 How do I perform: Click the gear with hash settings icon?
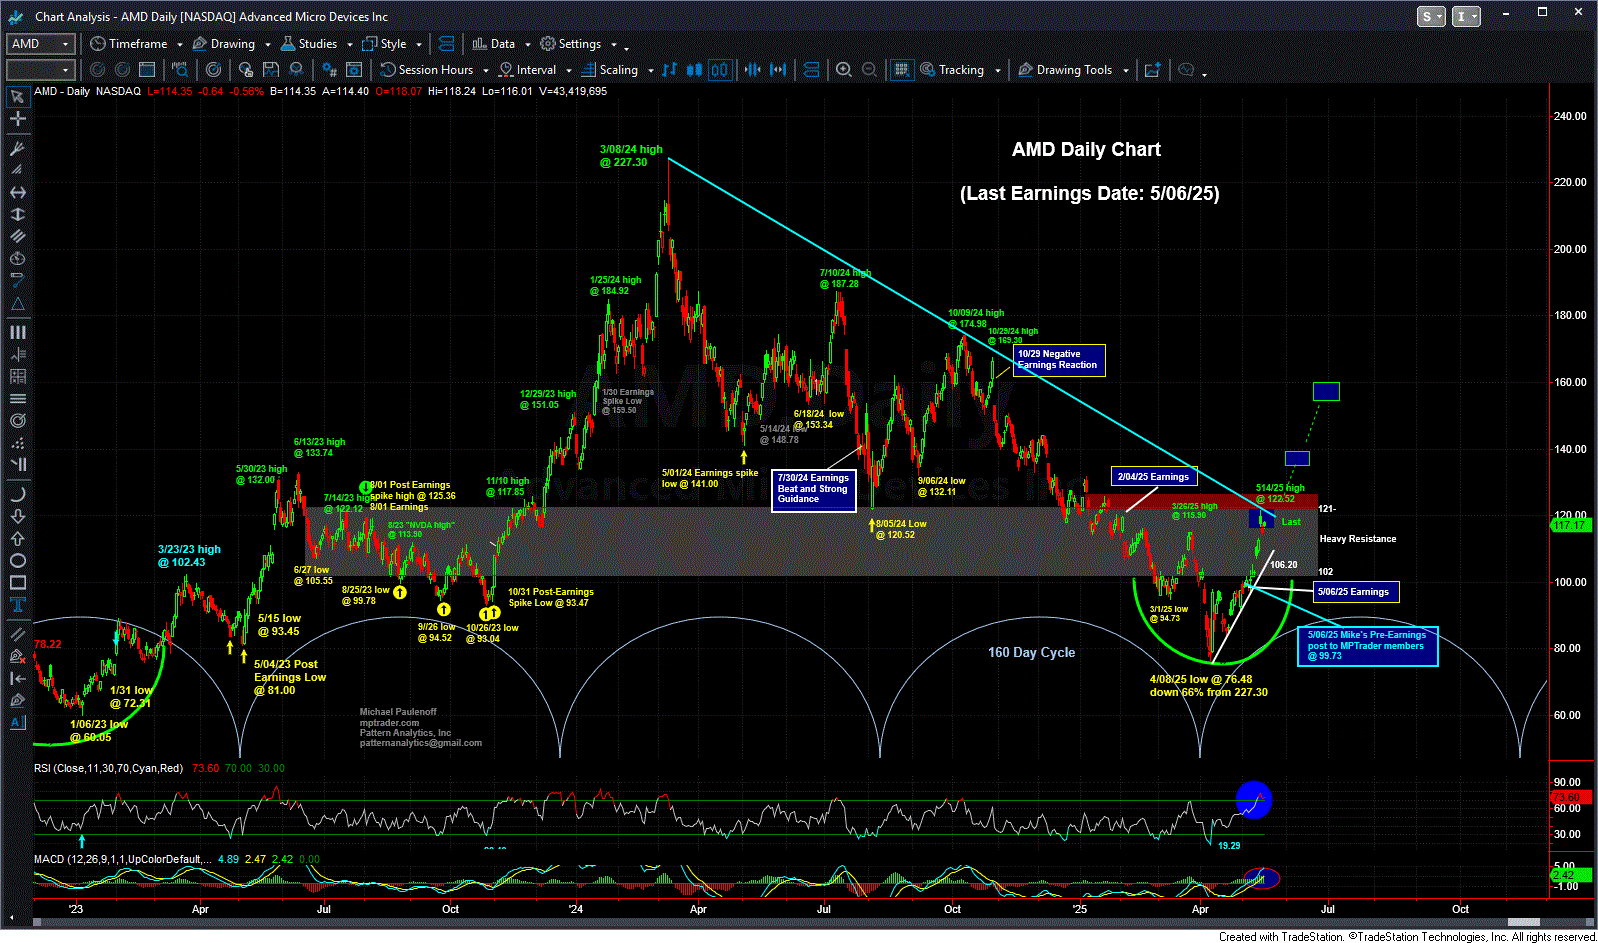[329, 70]
